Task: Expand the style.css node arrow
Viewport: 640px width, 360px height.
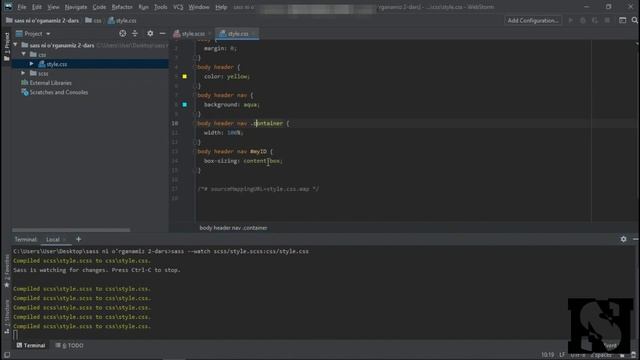Action: [31, 64]
